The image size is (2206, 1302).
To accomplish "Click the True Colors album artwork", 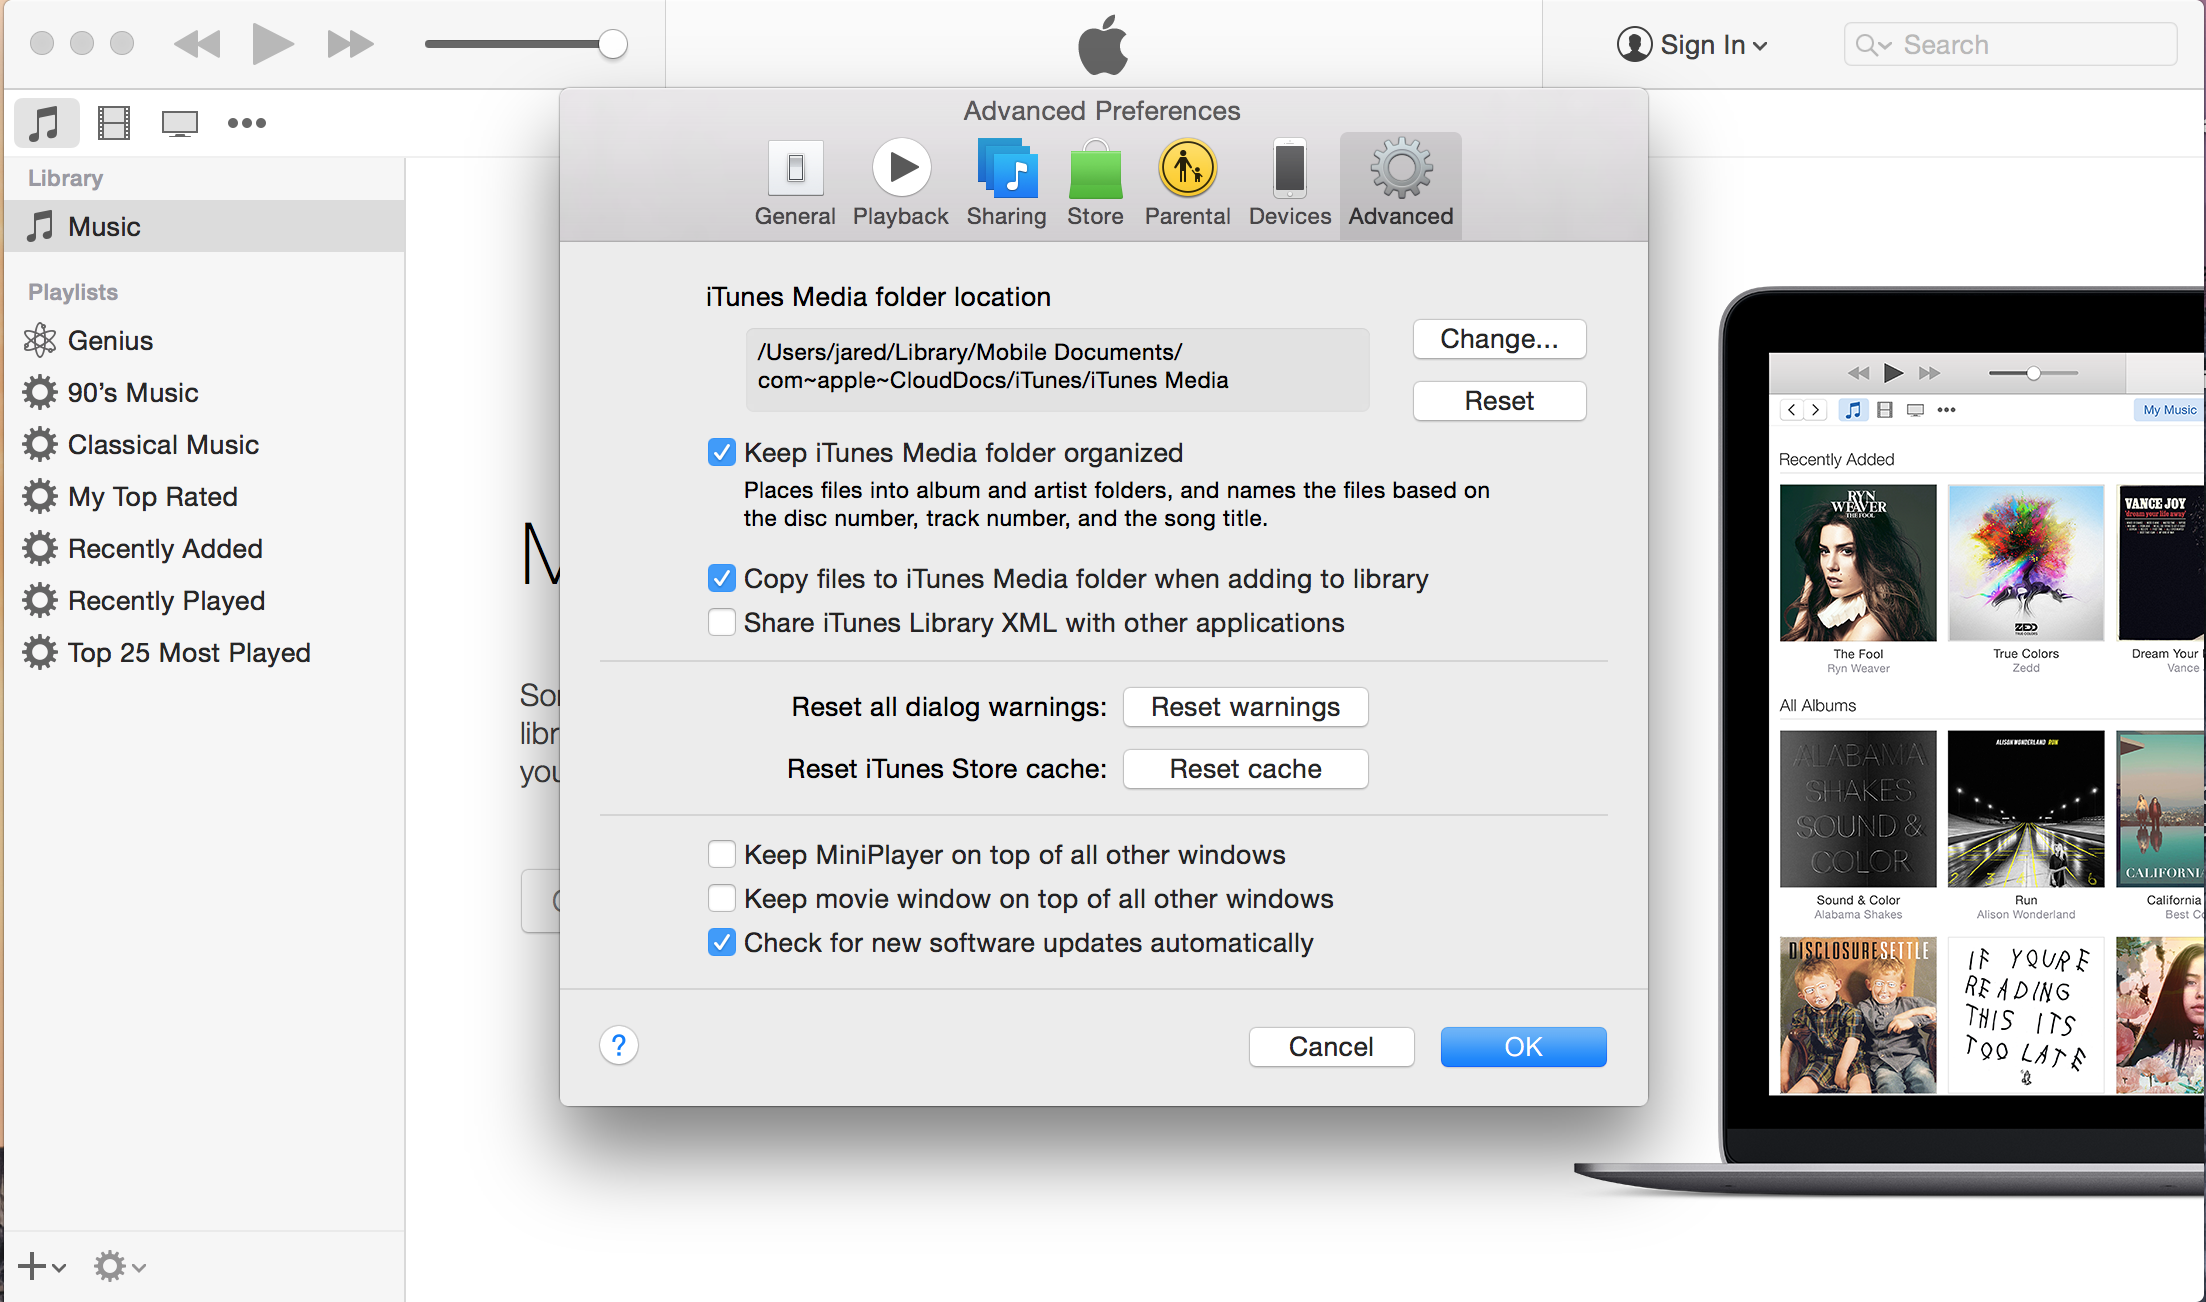I will click(2026, 563).
